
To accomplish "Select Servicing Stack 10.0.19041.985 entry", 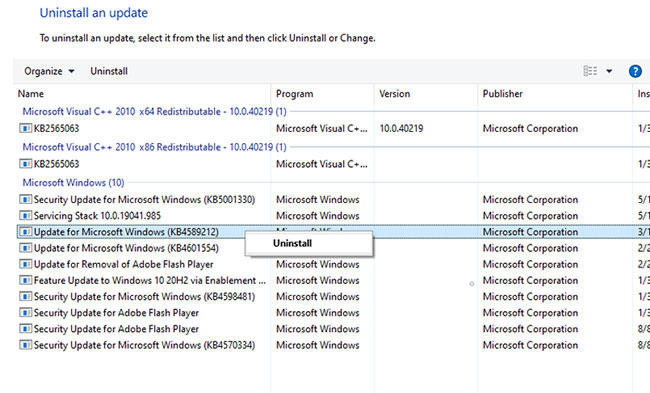I will click(97, 216).
